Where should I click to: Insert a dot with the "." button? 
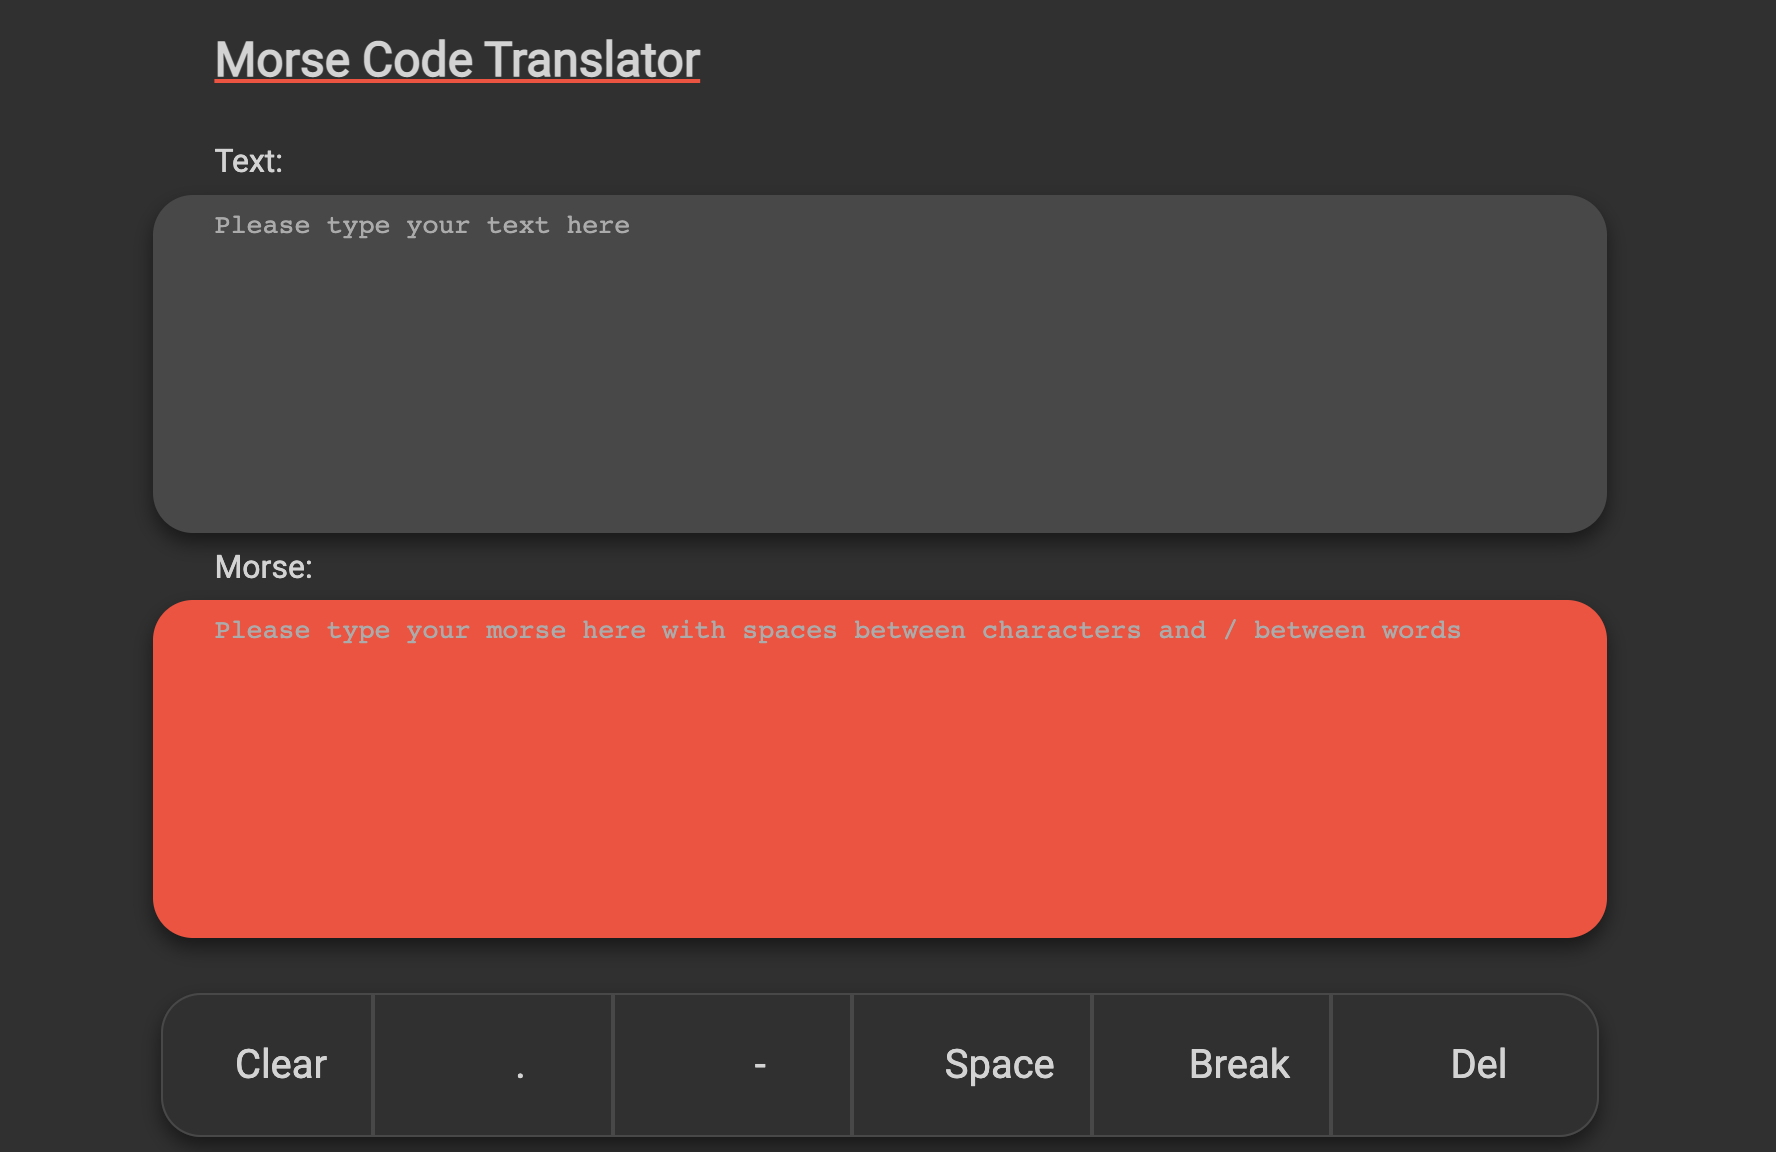[493, 1065]
